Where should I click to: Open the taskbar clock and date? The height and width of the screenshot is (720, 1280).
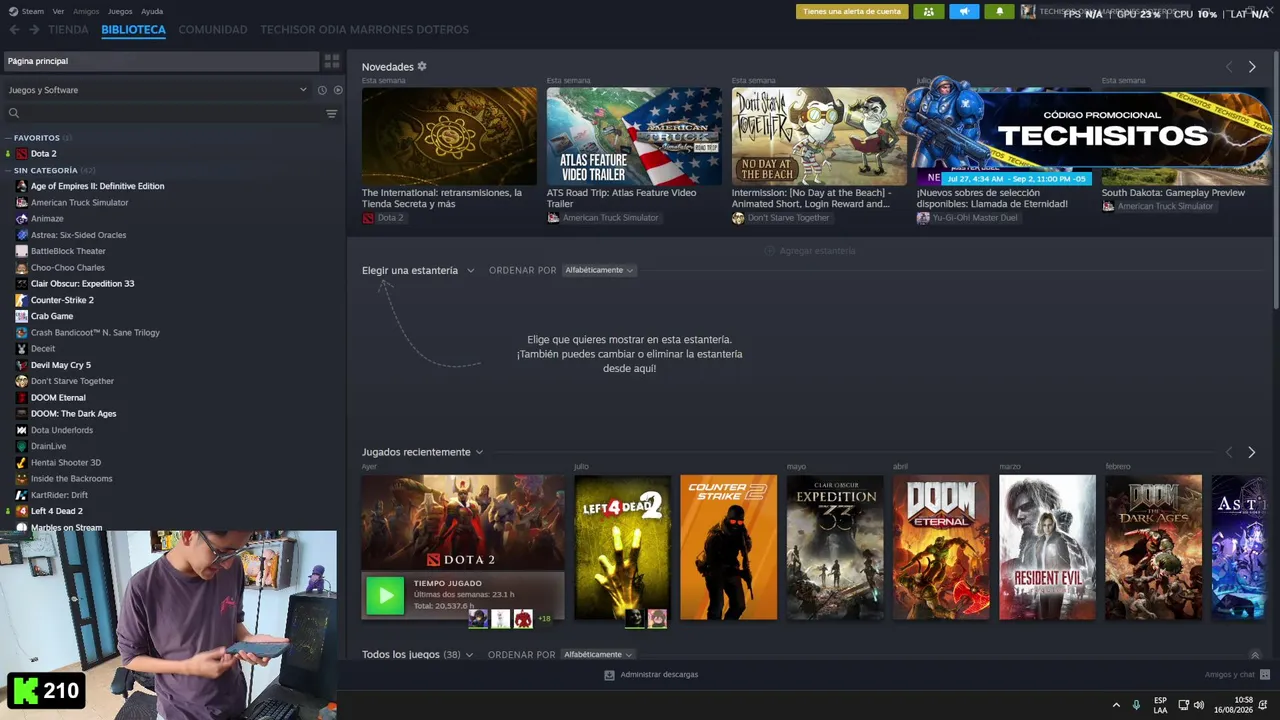1234,705
